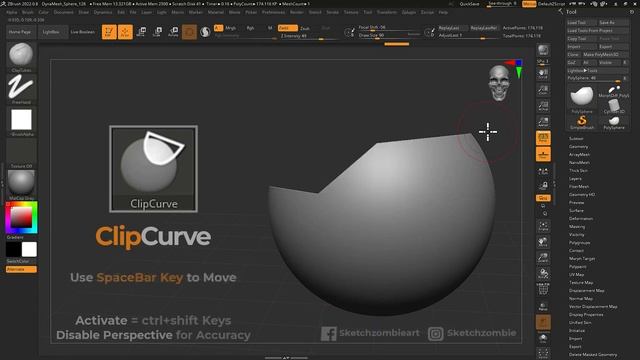Adjust the Draw Size slider
The width and height of the screenshot is (640, 360).
(389, 36)
